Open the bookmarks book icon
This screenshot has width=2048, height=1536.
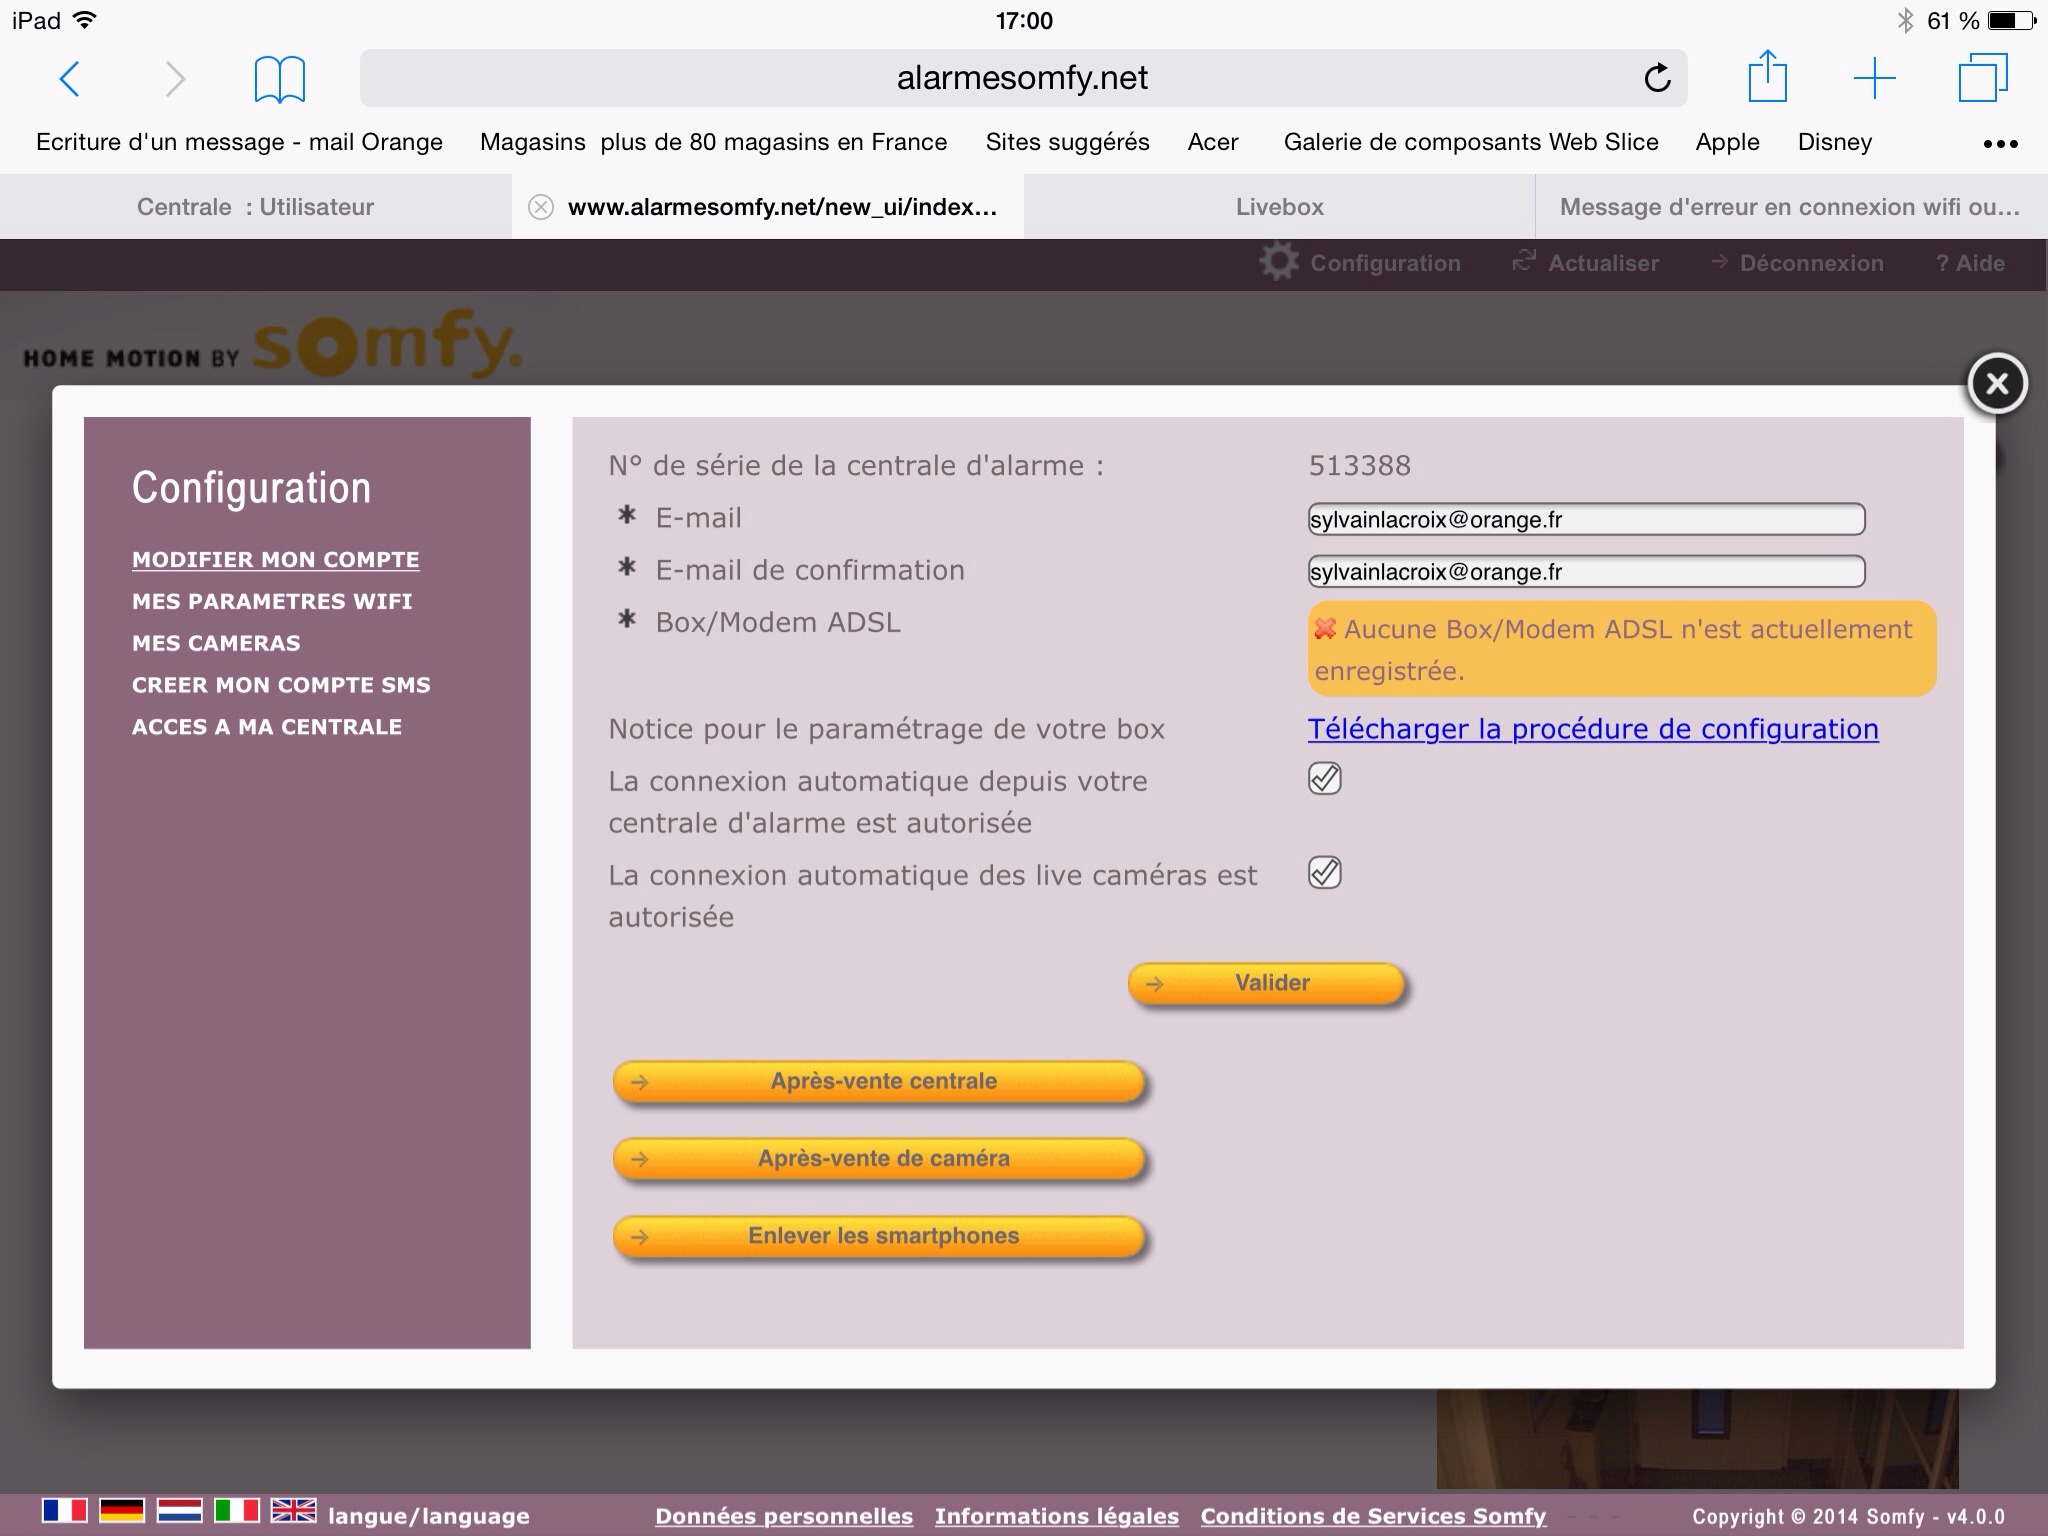click(x=279, y=79)
